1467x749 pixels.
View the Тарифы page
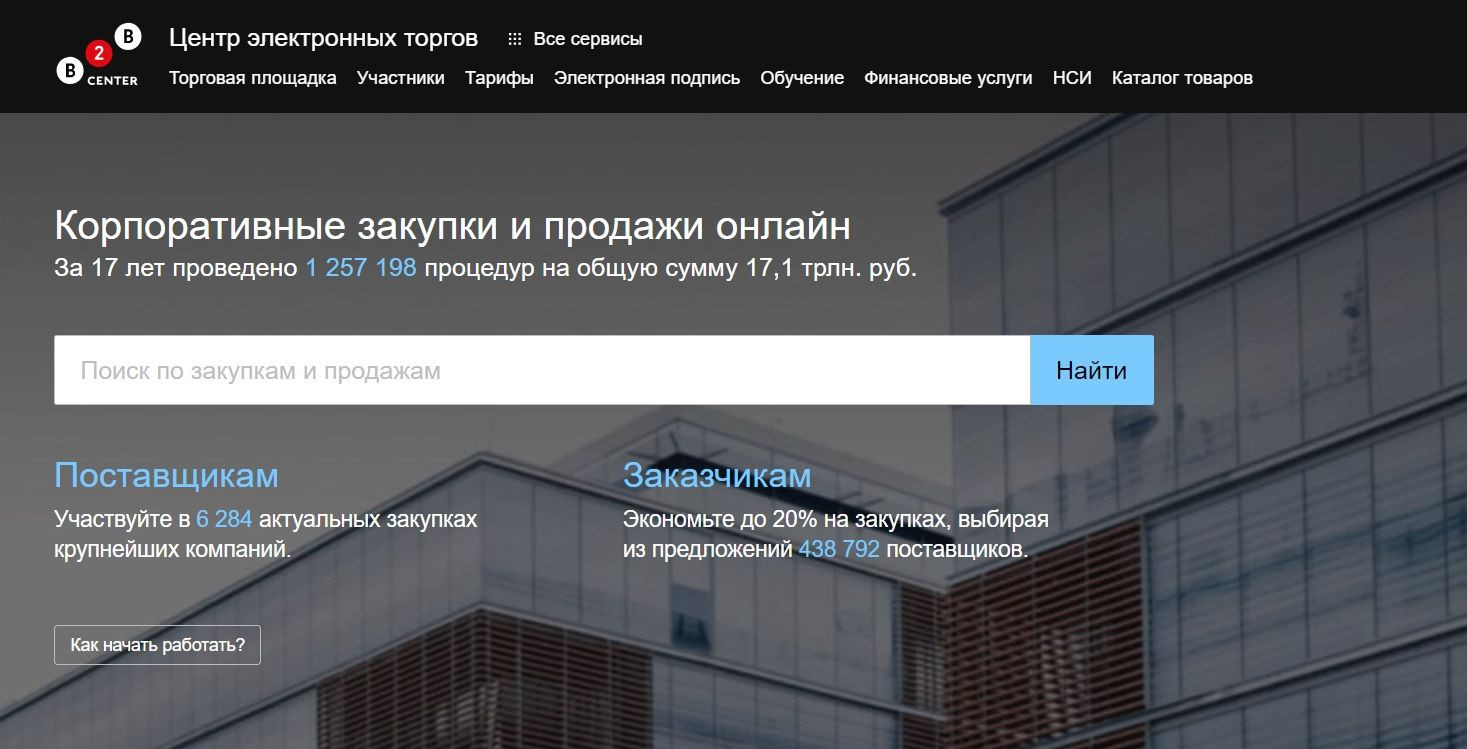[x=498, y=77]
